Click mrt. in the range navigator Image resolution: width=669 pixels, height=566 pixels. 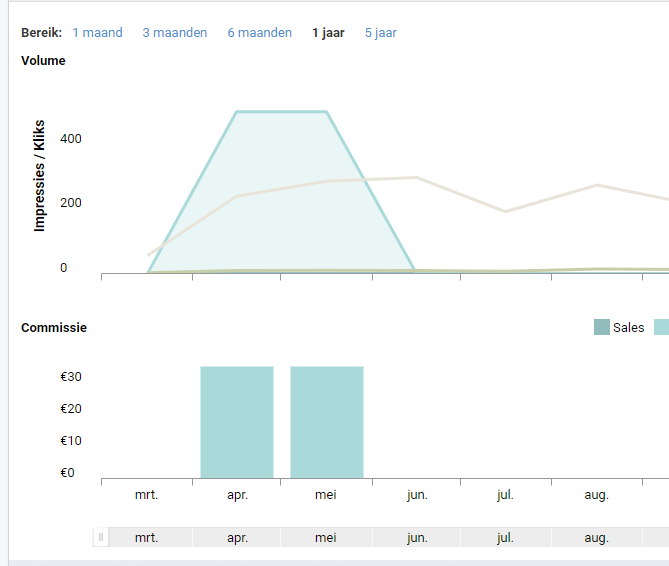coord(146,537)
